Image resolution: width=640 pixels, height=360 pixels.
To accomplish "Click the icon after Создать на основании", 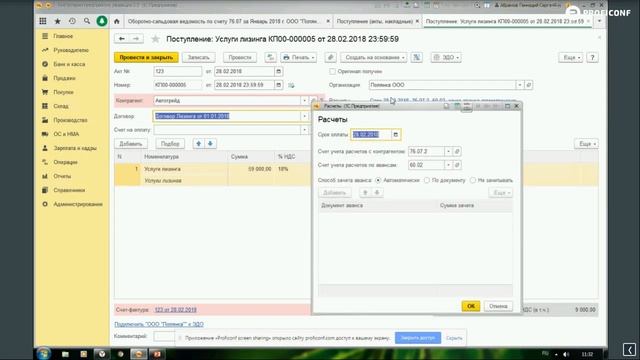I will point(417,58).
